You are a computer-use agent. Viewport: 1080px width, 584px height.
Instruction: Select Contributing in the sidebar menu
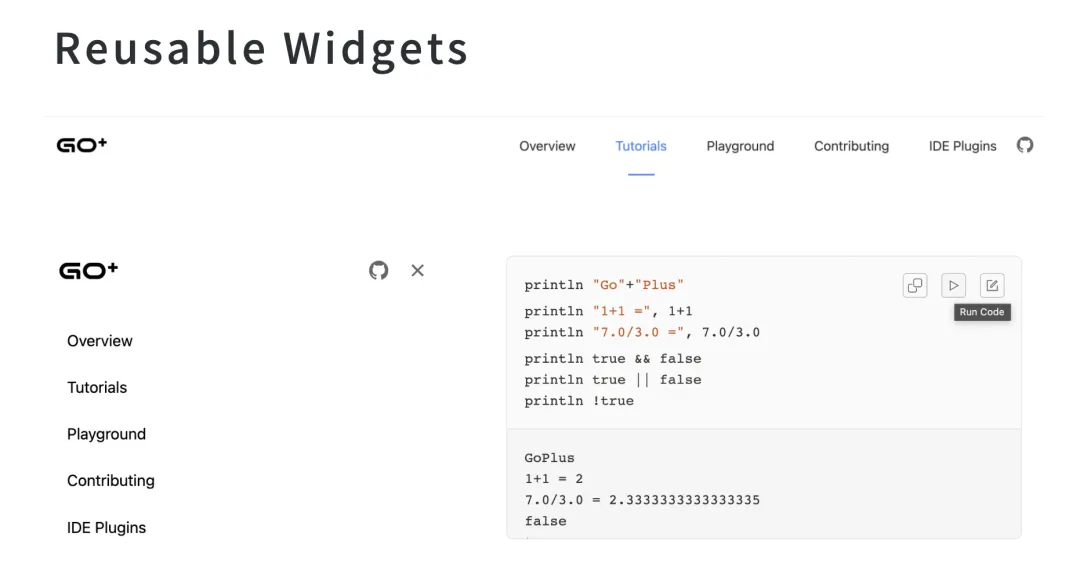pyautogui.click(x=111, y=481)
